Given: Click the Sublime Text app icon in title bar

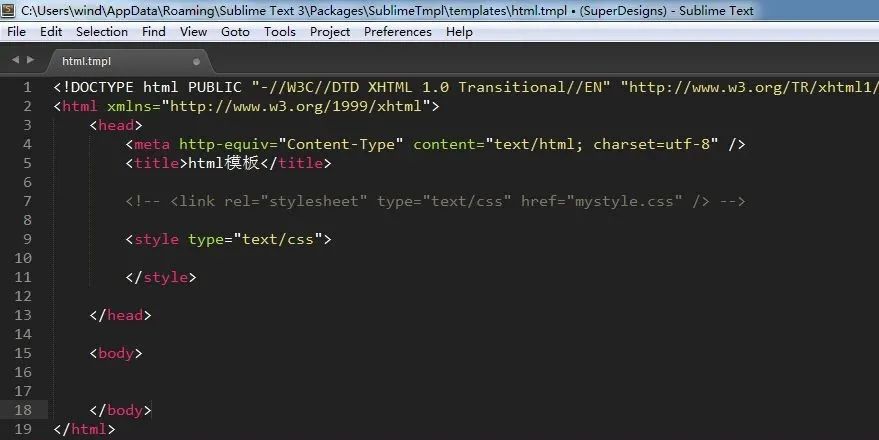Looking at the screenshot, I should (8, 10).
